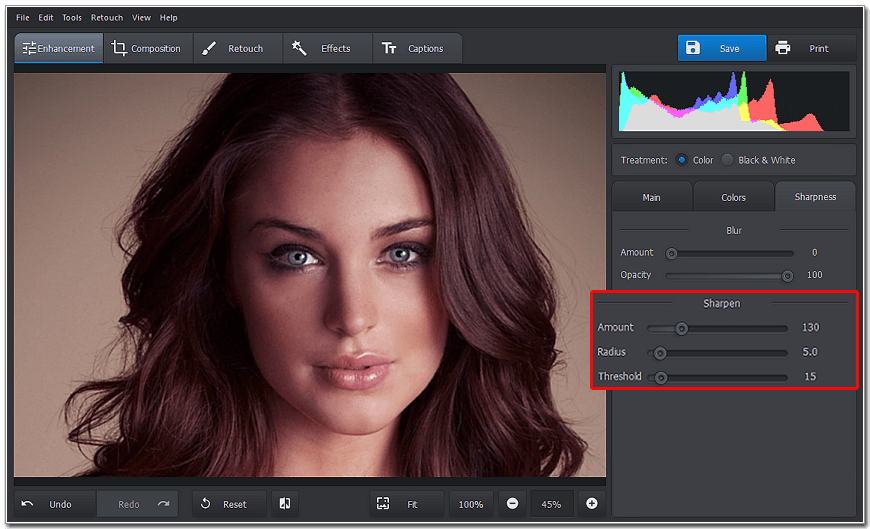Screen dimensions: 870x529
Task: Click the Sharpen Radius value 5.0
Action: point(810,352)
